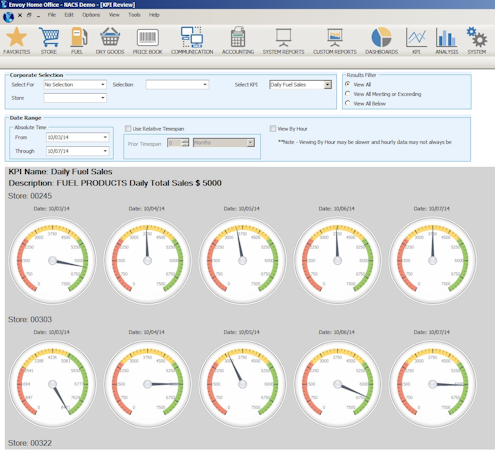Screen dimensions: 495x450
Task: Close the inner KPI Review document window
Action: (20, 15)
